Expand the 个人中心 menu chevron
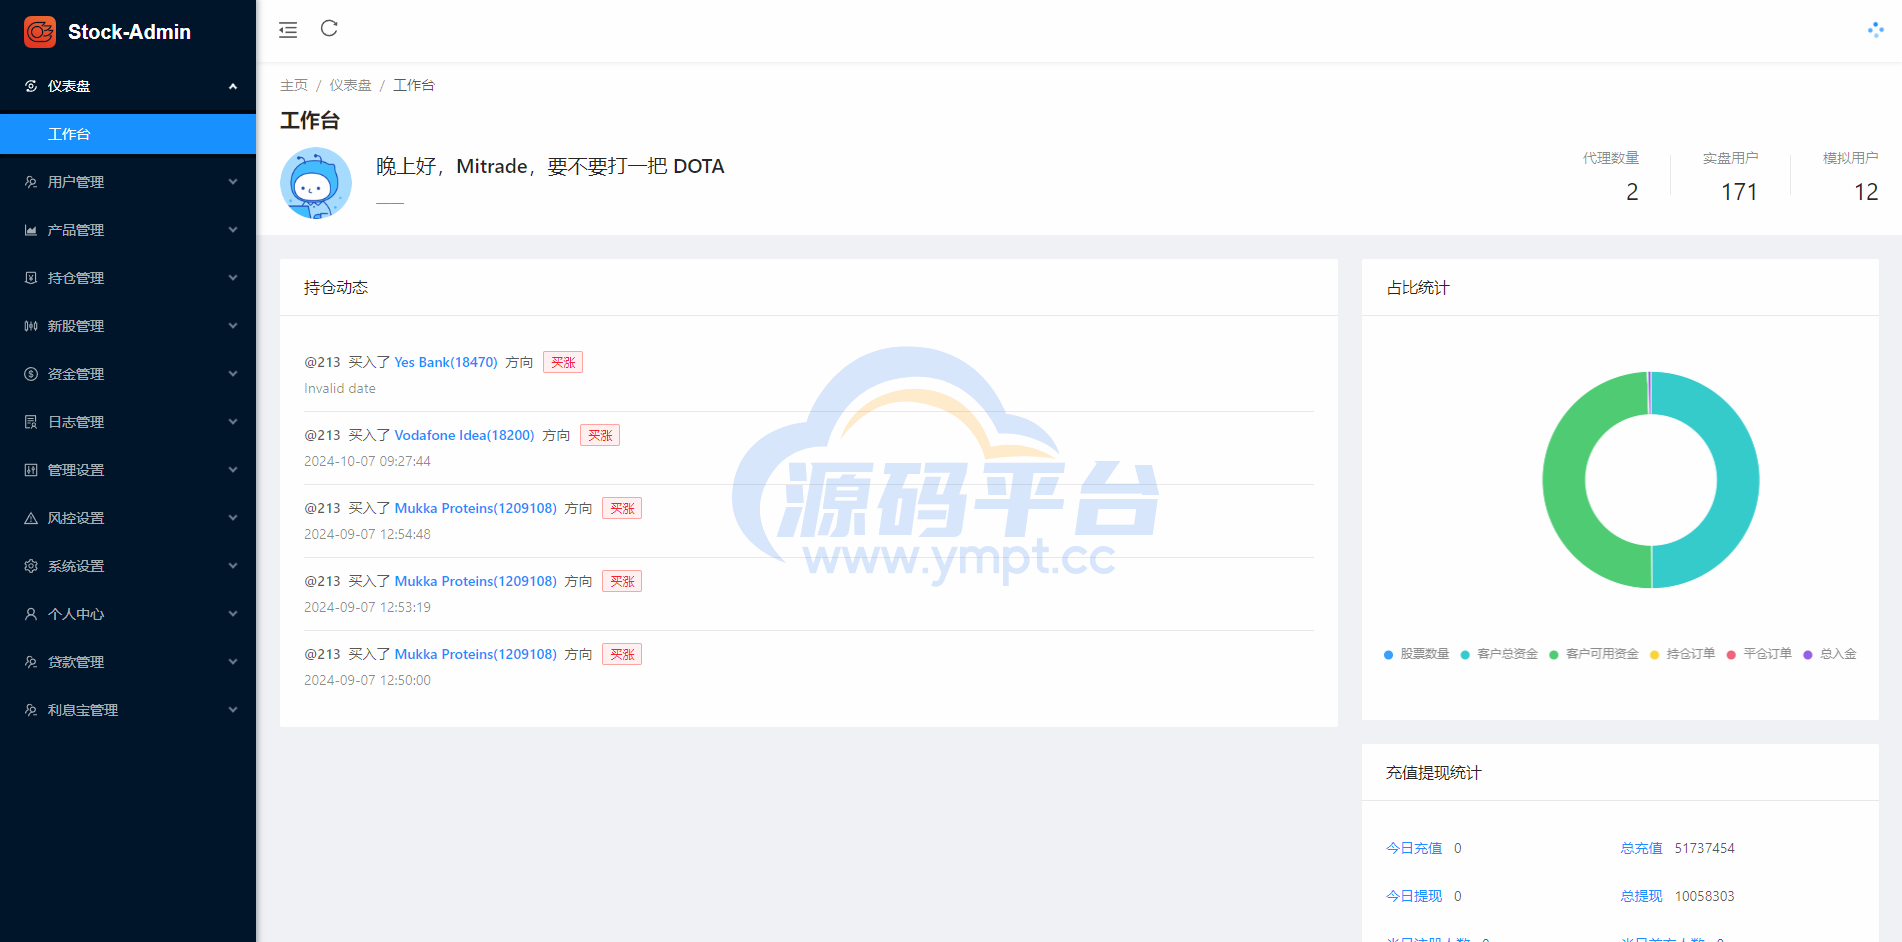 coord(233,614)
